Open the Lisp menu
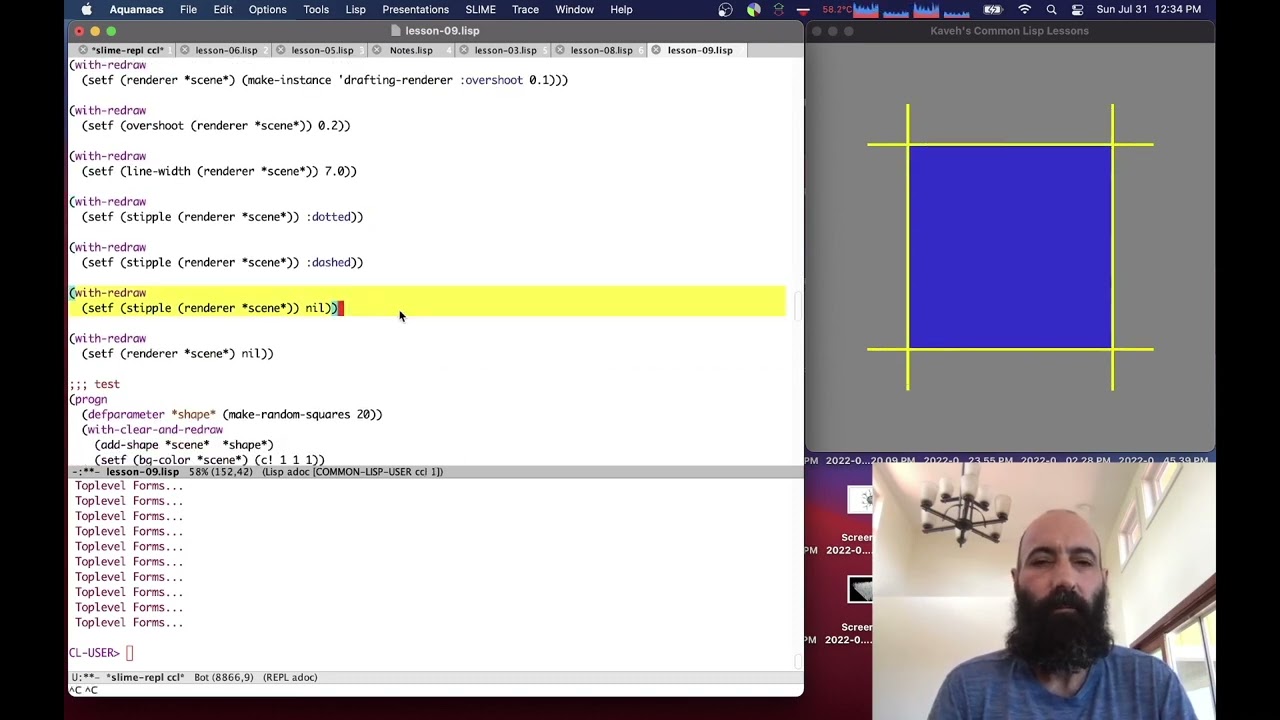 [355, 9]
